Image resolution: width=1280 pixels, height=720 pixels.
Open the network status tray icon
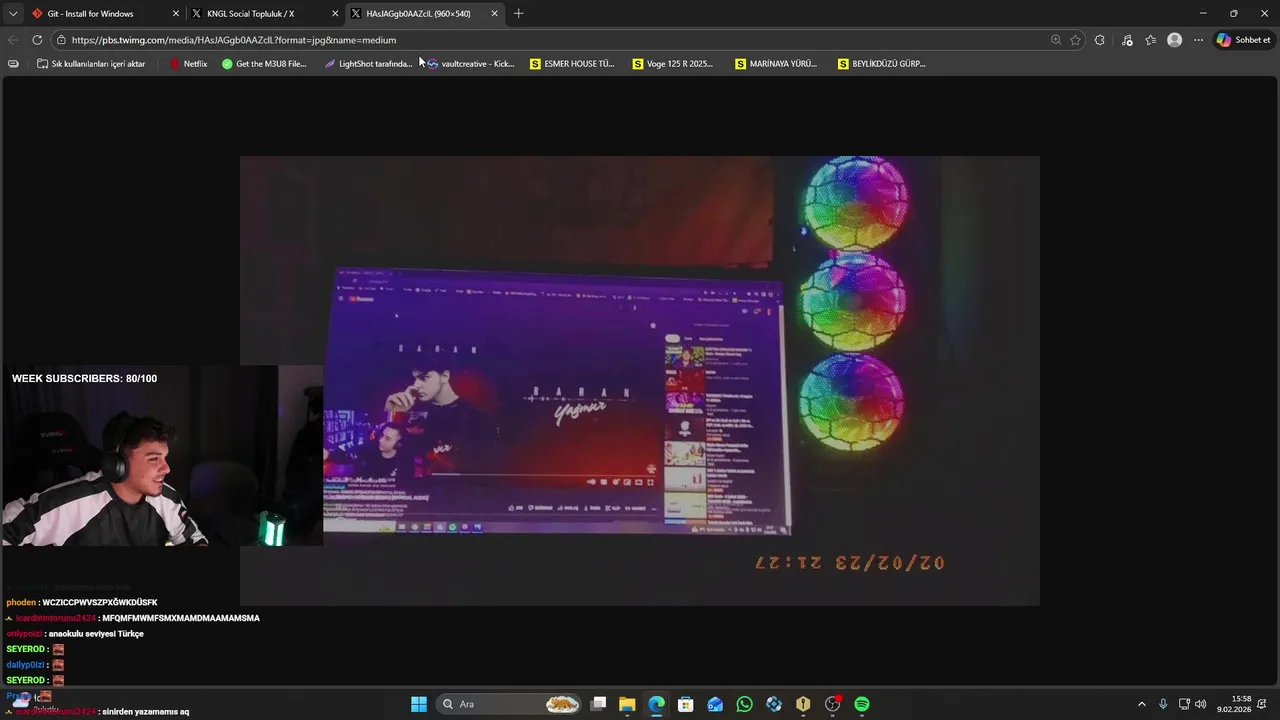1184,704
